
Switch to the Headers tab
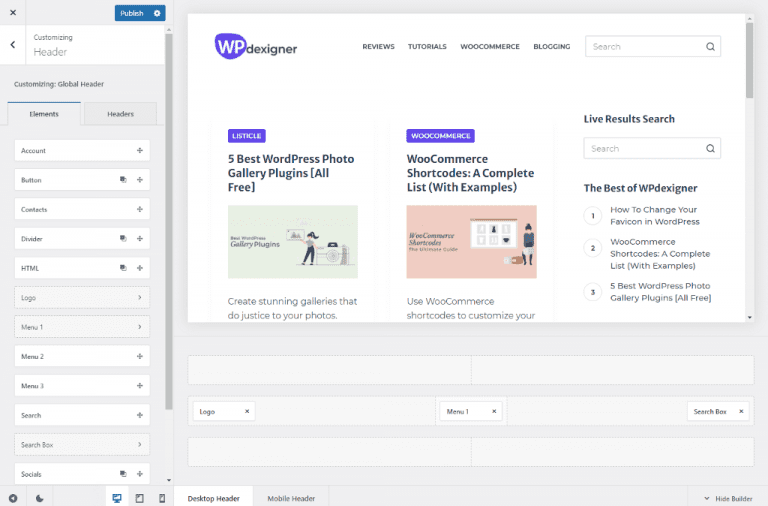coord(120,114)
